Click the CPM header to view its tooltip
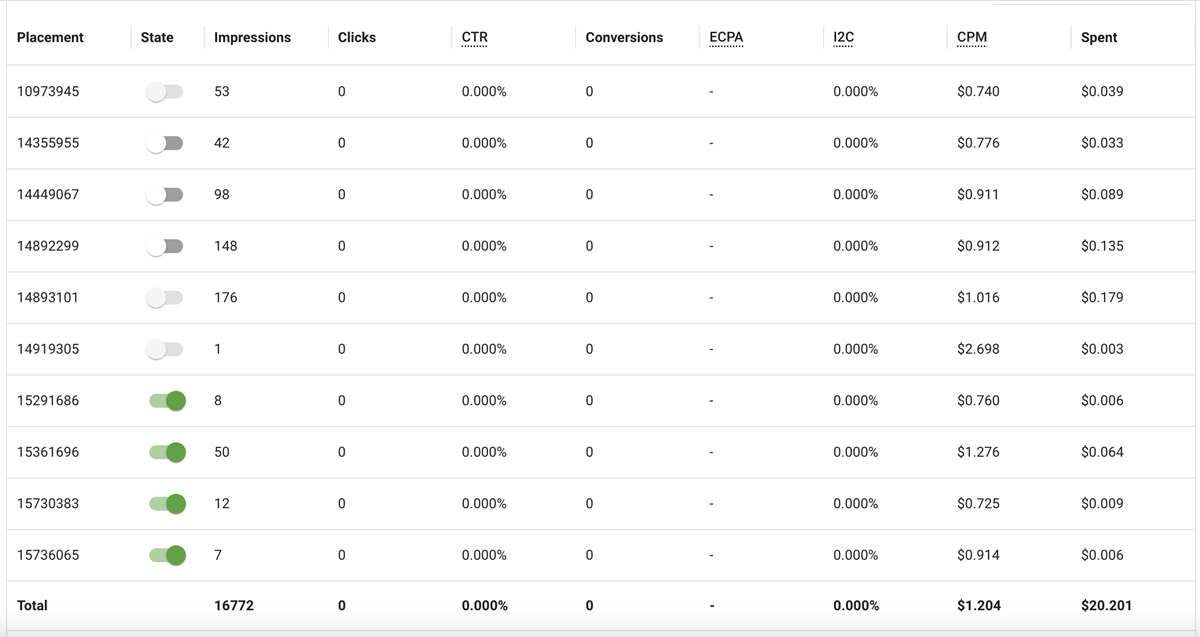Viewport: 1200px width, 637px height. click(x=971, y=37)
